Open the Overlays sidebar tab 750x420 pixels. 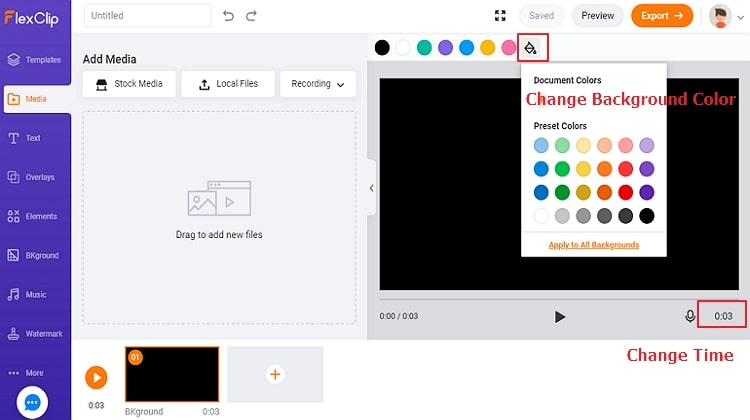[x=32, y=177]
